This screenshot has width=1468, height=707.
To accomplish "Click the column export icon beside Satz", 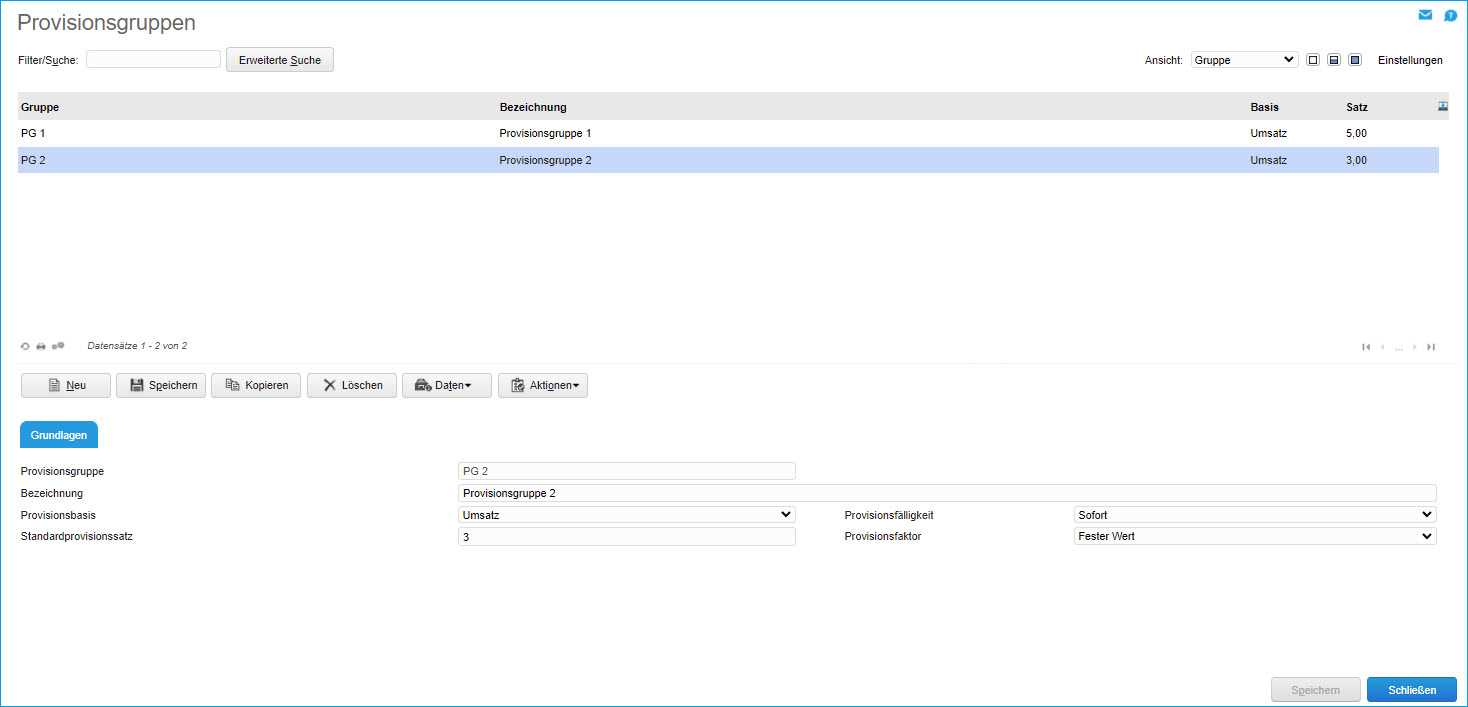I will pyautogui.click(x=1443, y=107).
